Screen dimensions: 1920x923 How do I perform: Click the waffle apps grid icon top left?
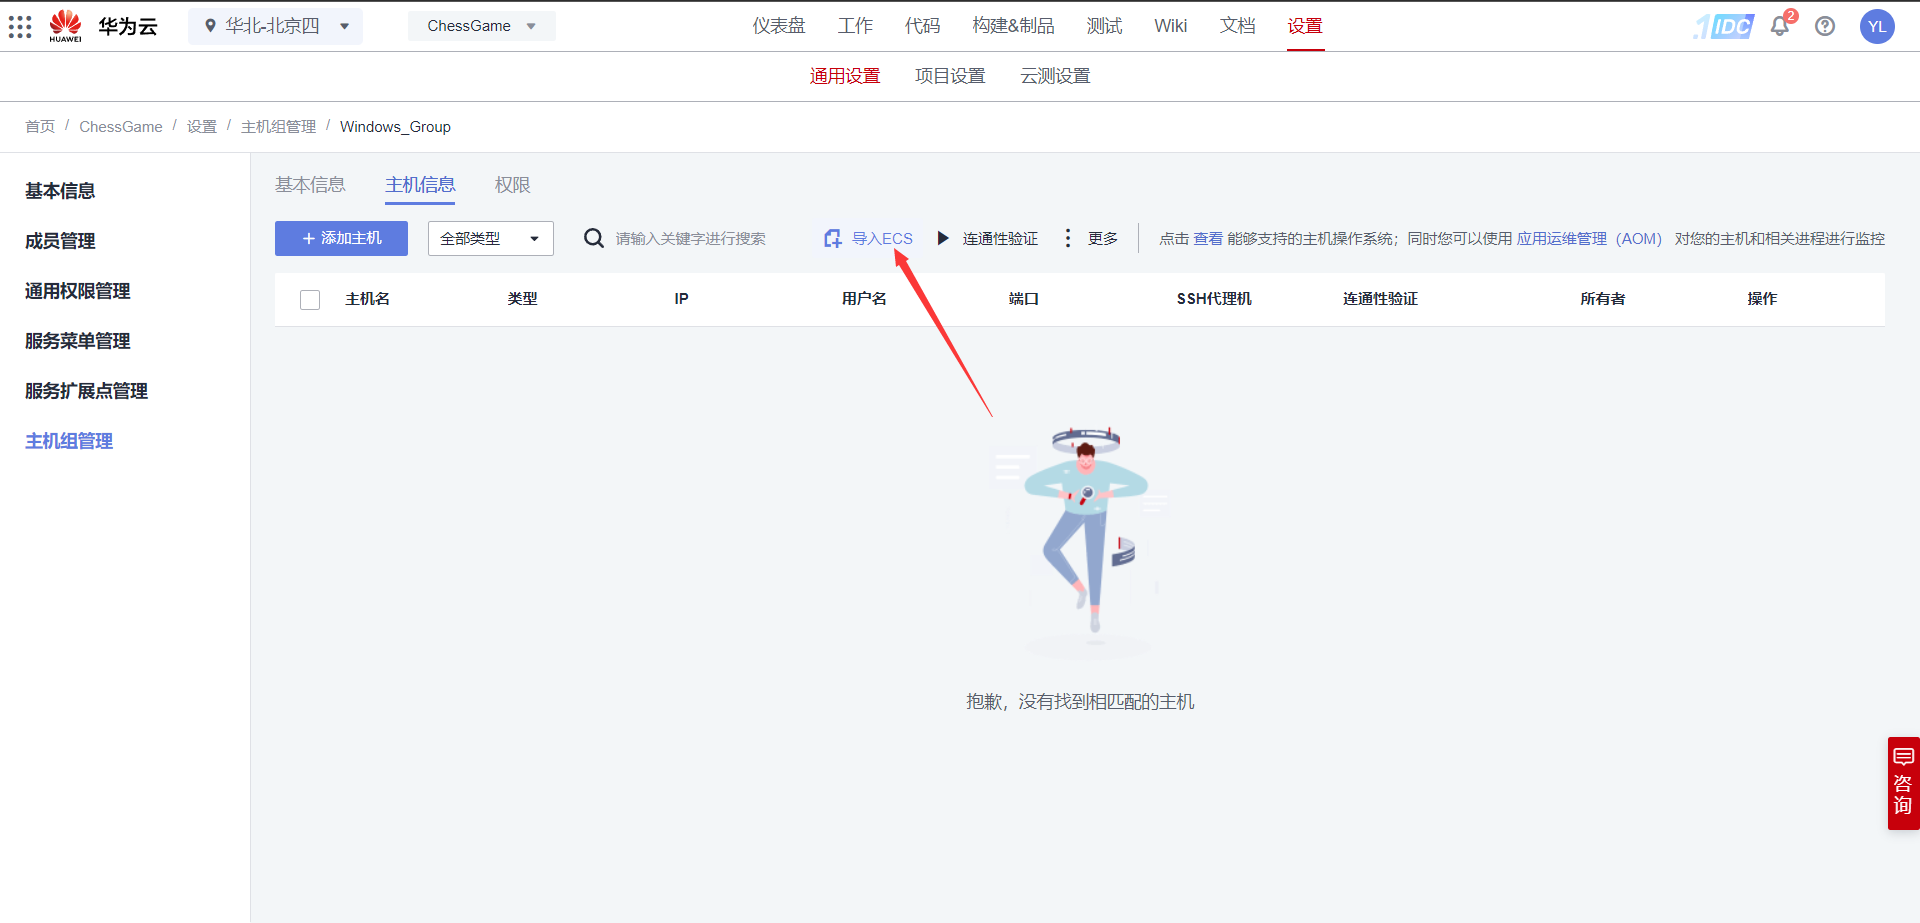[20, 26]
